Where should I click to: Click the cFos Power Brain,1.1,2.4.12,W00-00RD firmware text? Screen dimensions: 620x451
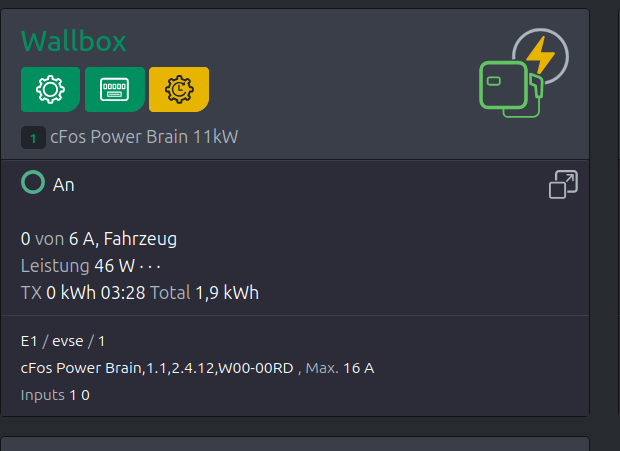157,368
